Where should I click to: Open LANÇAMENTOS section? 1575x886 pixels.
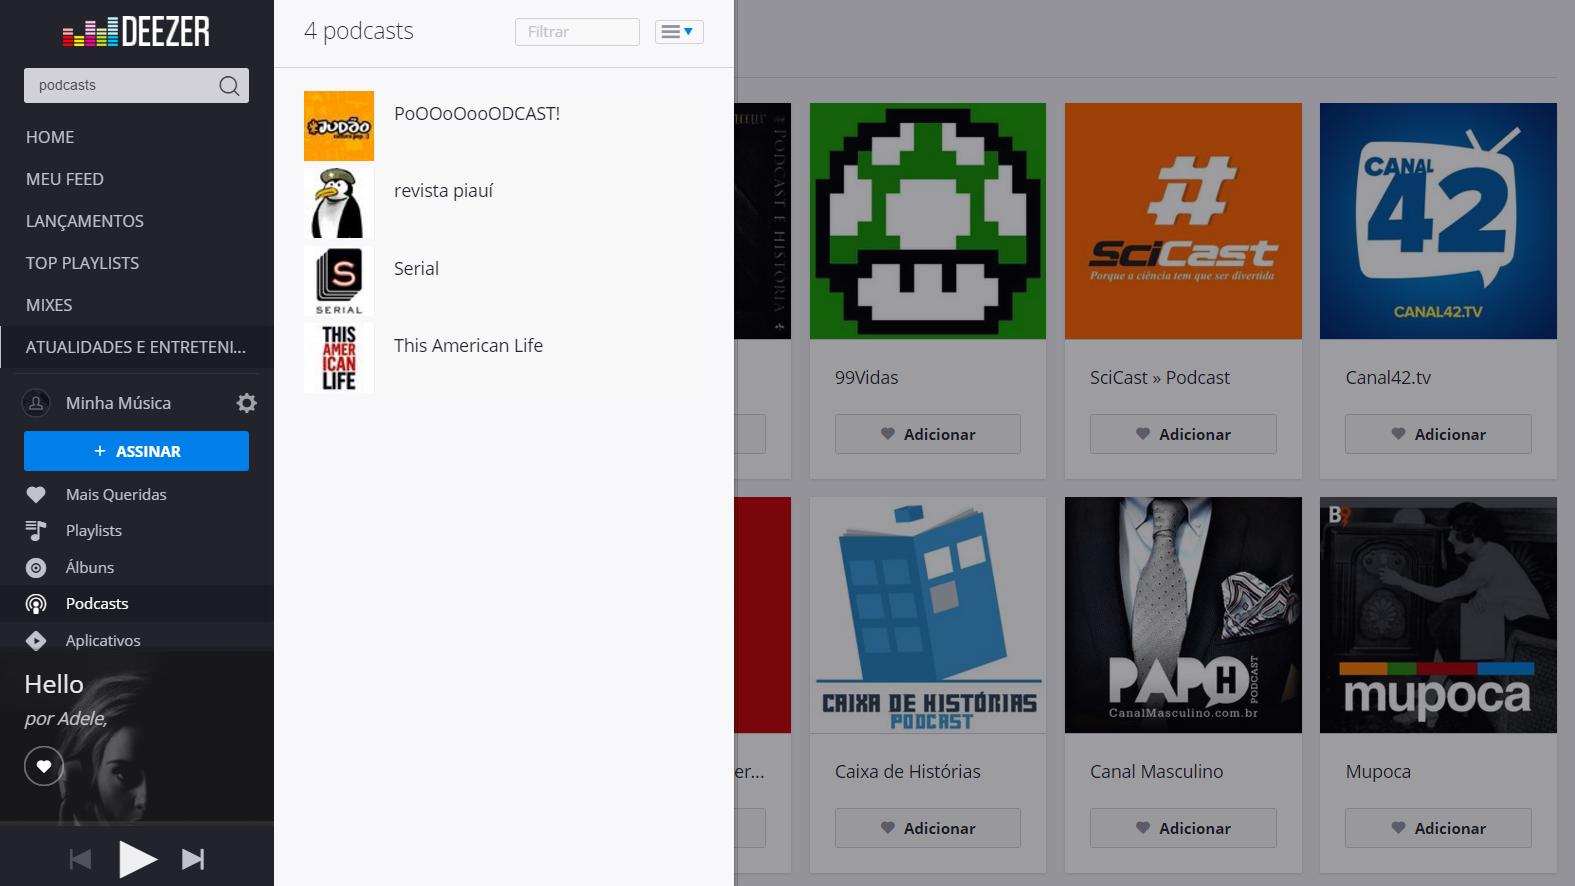click(x=85, y=221)
